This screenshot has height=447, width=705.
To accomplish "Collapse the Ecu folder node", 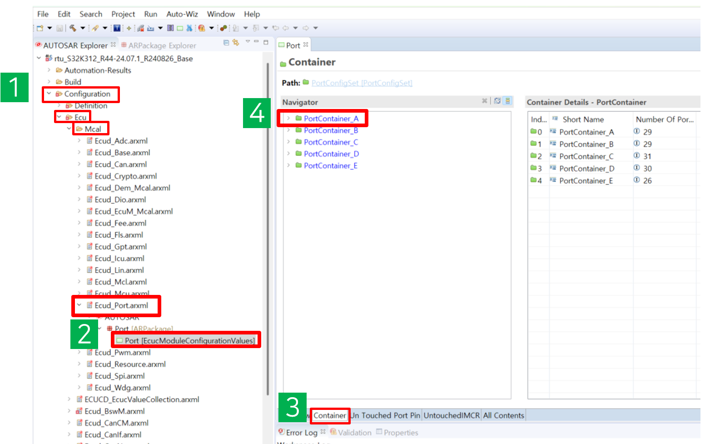I will (59, 117).
